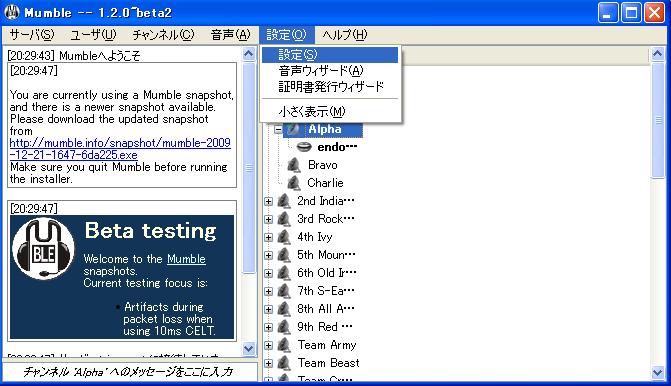
Task: Open 証明書発行ウィザード menu entry
Action: click(x=330, y=87)
